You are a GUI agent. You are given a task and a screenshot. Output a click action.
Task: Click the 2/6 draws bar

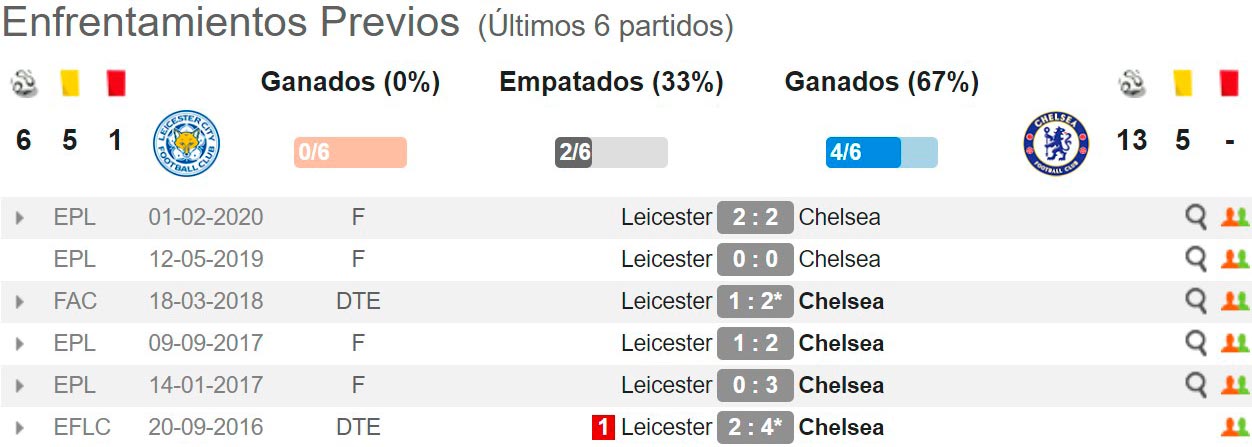pos(611,152)
